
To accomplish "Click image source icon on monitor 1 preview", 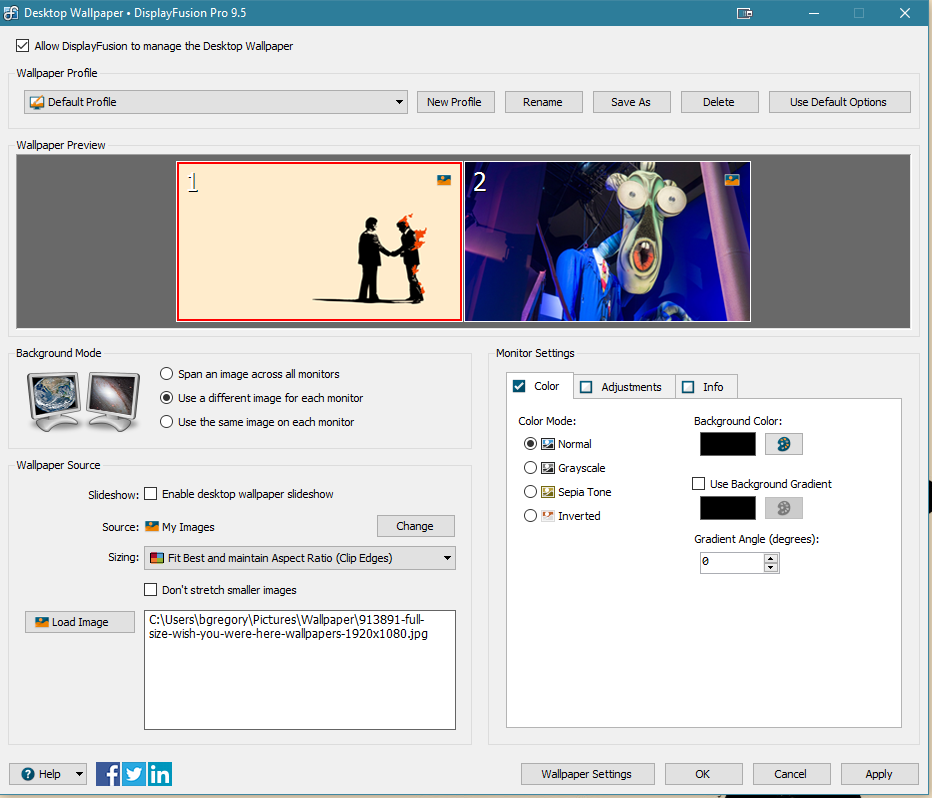I will pyautogui.click(x=444, y=179).
